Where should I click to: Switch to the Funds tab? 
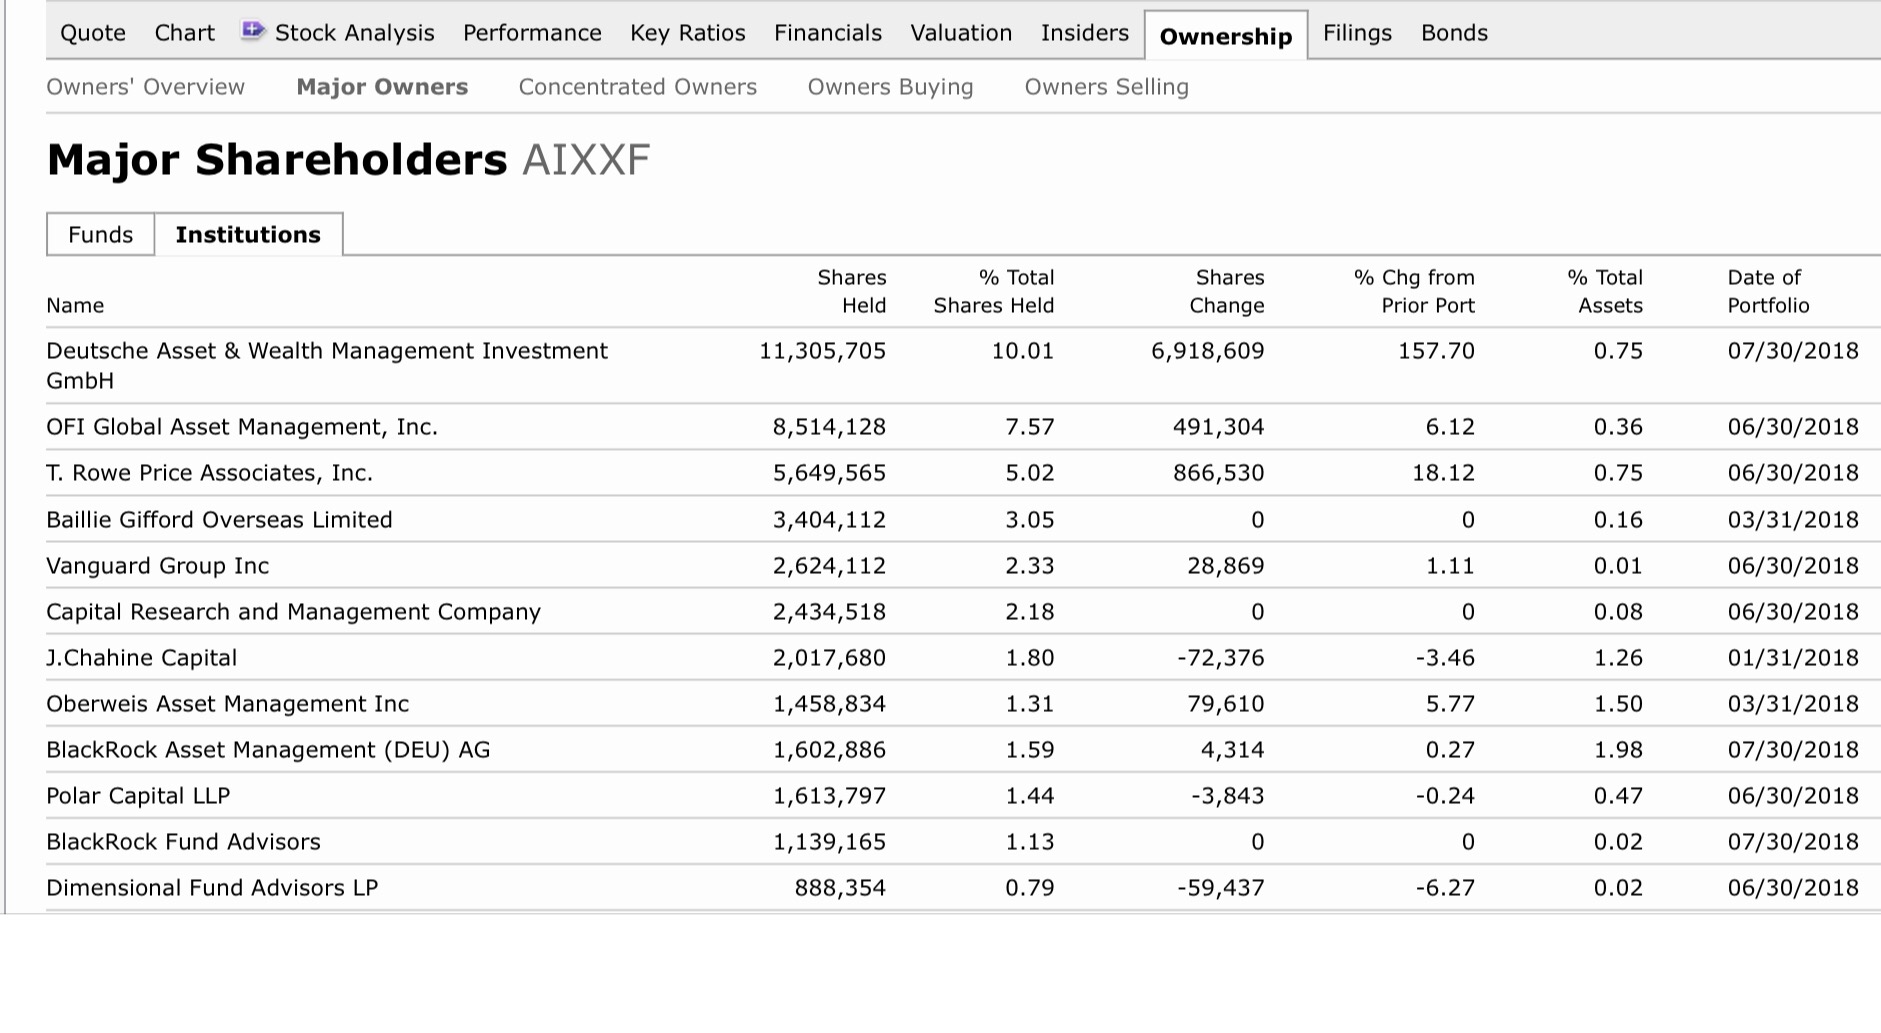[x=100, y=234]
